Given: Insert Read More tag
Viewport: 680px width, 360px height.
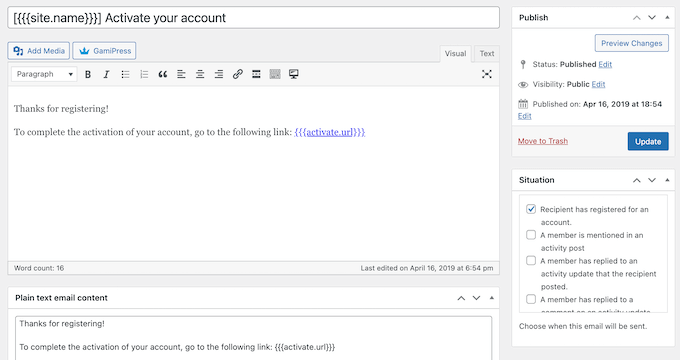Looking at the screenshot, I should (256, 74).
